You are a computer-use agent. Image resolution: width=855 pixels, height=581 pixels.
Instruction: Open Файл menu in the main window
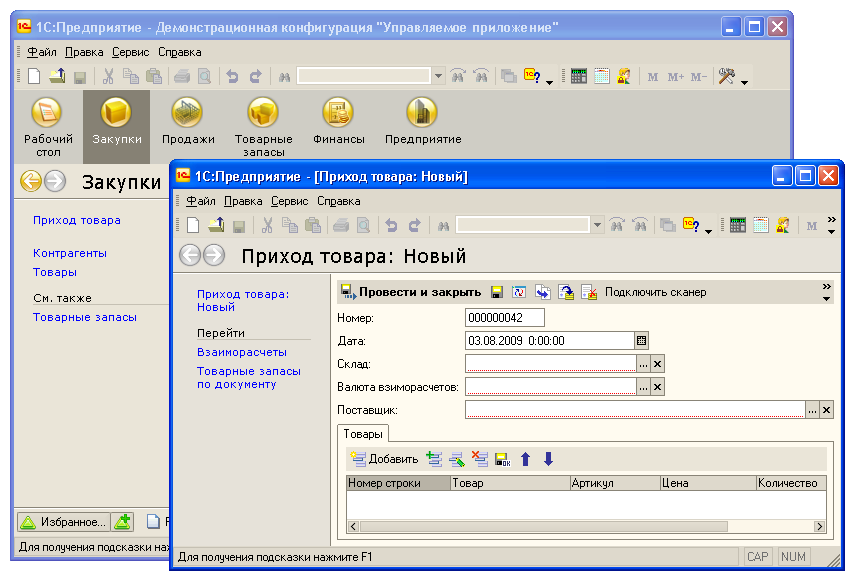coord(41,52)
